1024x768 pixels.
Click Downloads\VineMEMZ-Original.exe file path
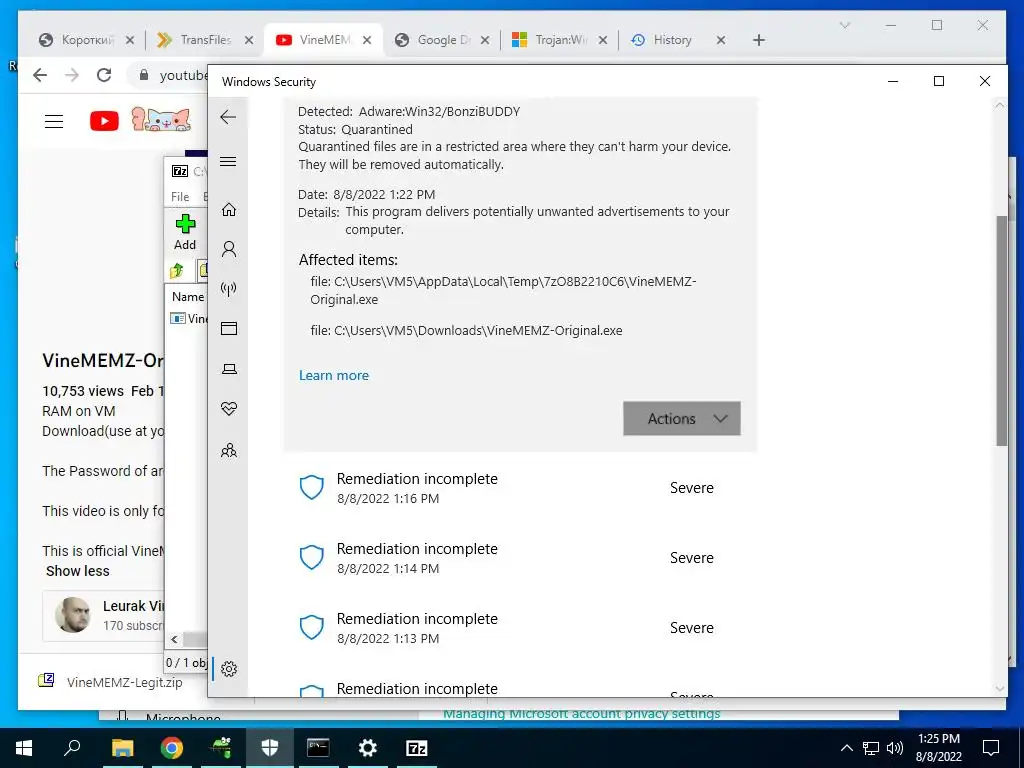point(466,330)
